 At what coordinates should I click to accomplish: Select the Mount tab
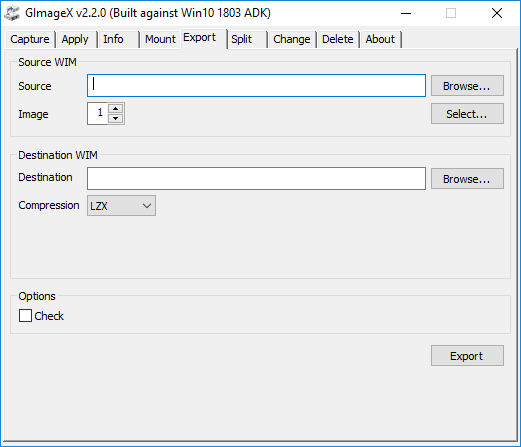[160, 39]
